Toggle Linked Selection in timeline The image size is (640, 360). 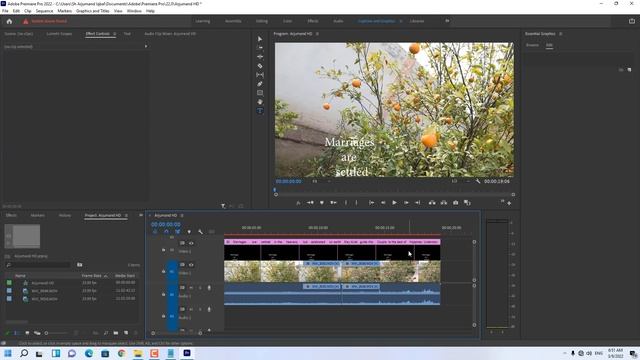tap(178, 231)
